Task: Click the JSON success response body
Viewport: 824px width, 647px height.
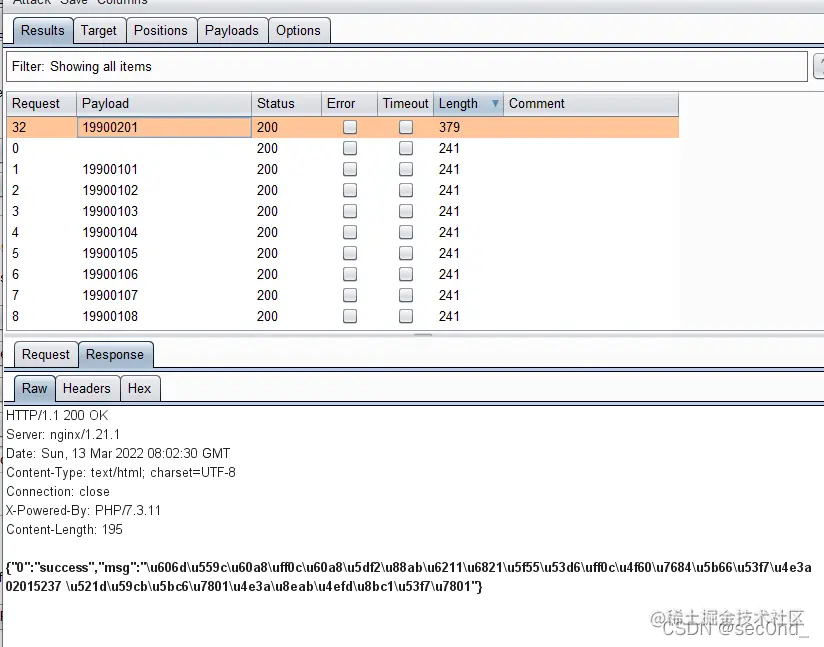Action: pyautogui.click(x=409, y=577)
